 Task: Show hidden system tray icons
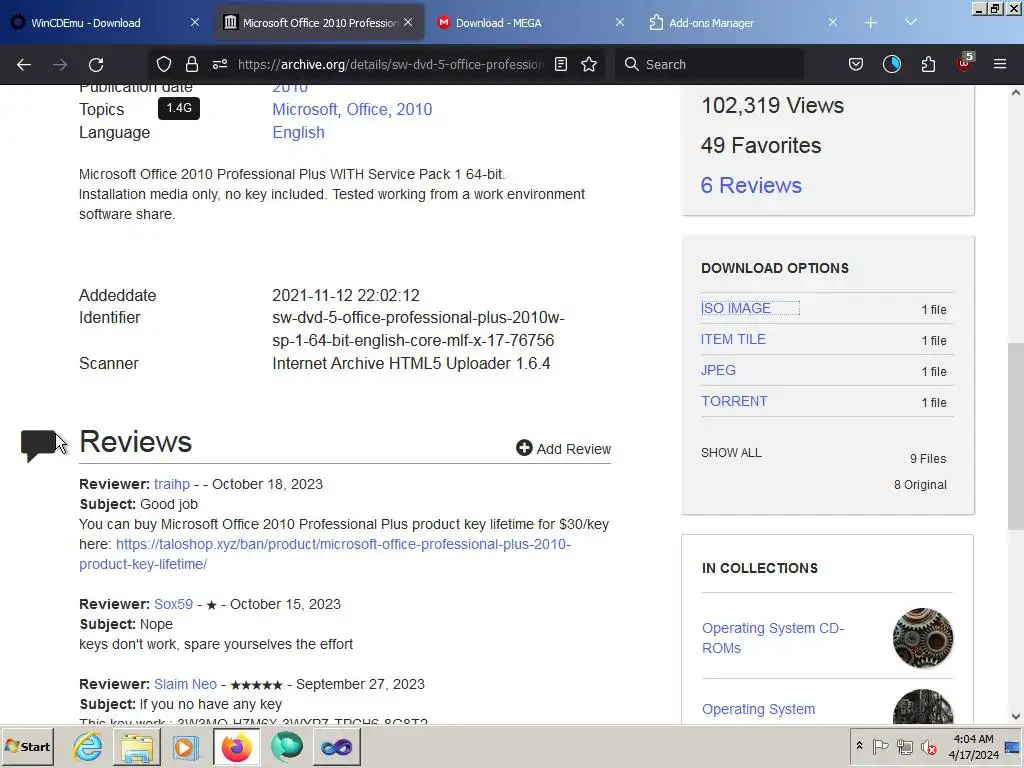859,746
